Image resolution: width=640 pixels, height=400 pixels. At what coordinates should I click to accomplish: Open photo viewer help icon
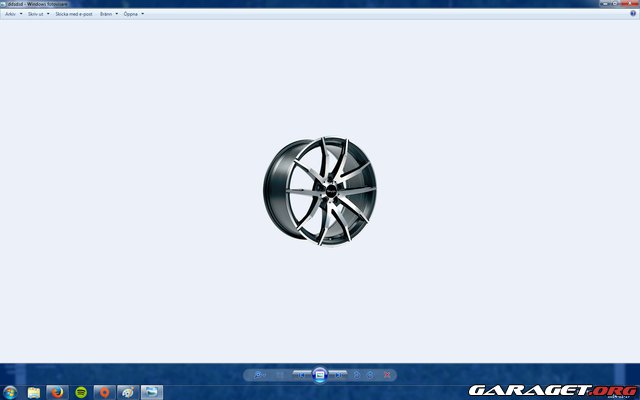pyautogui.click(x=633, y=13)
